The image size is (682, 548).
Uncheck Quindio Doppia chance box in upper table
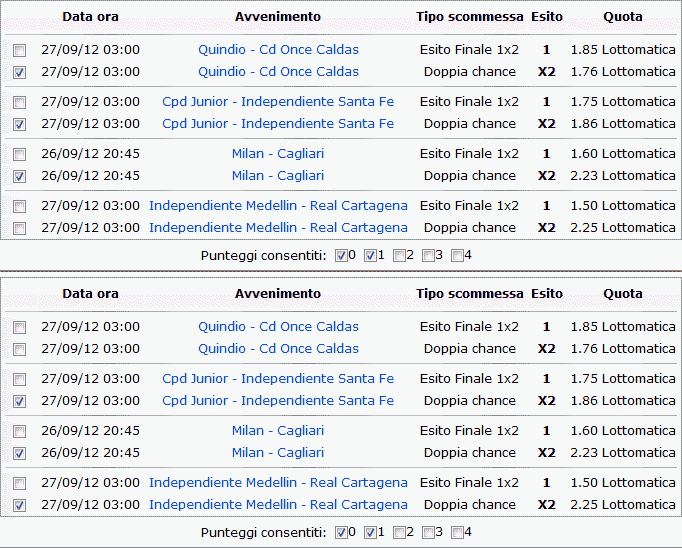[x=20, y=72]
